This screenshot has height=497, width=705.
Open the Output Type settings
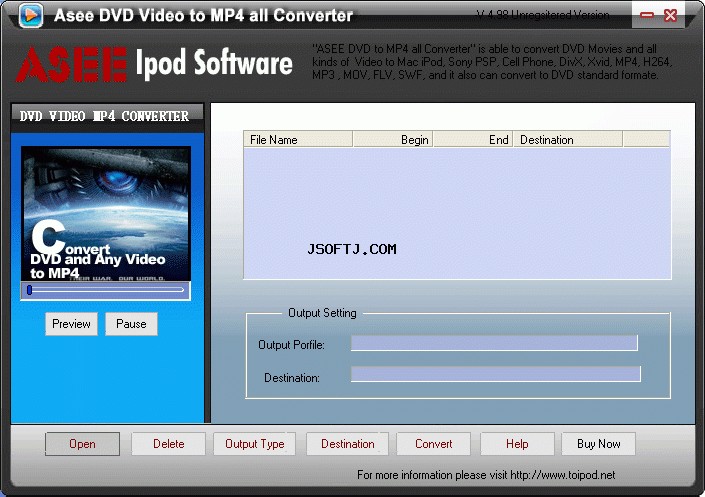pyautogui.click(x=254, y=444)
